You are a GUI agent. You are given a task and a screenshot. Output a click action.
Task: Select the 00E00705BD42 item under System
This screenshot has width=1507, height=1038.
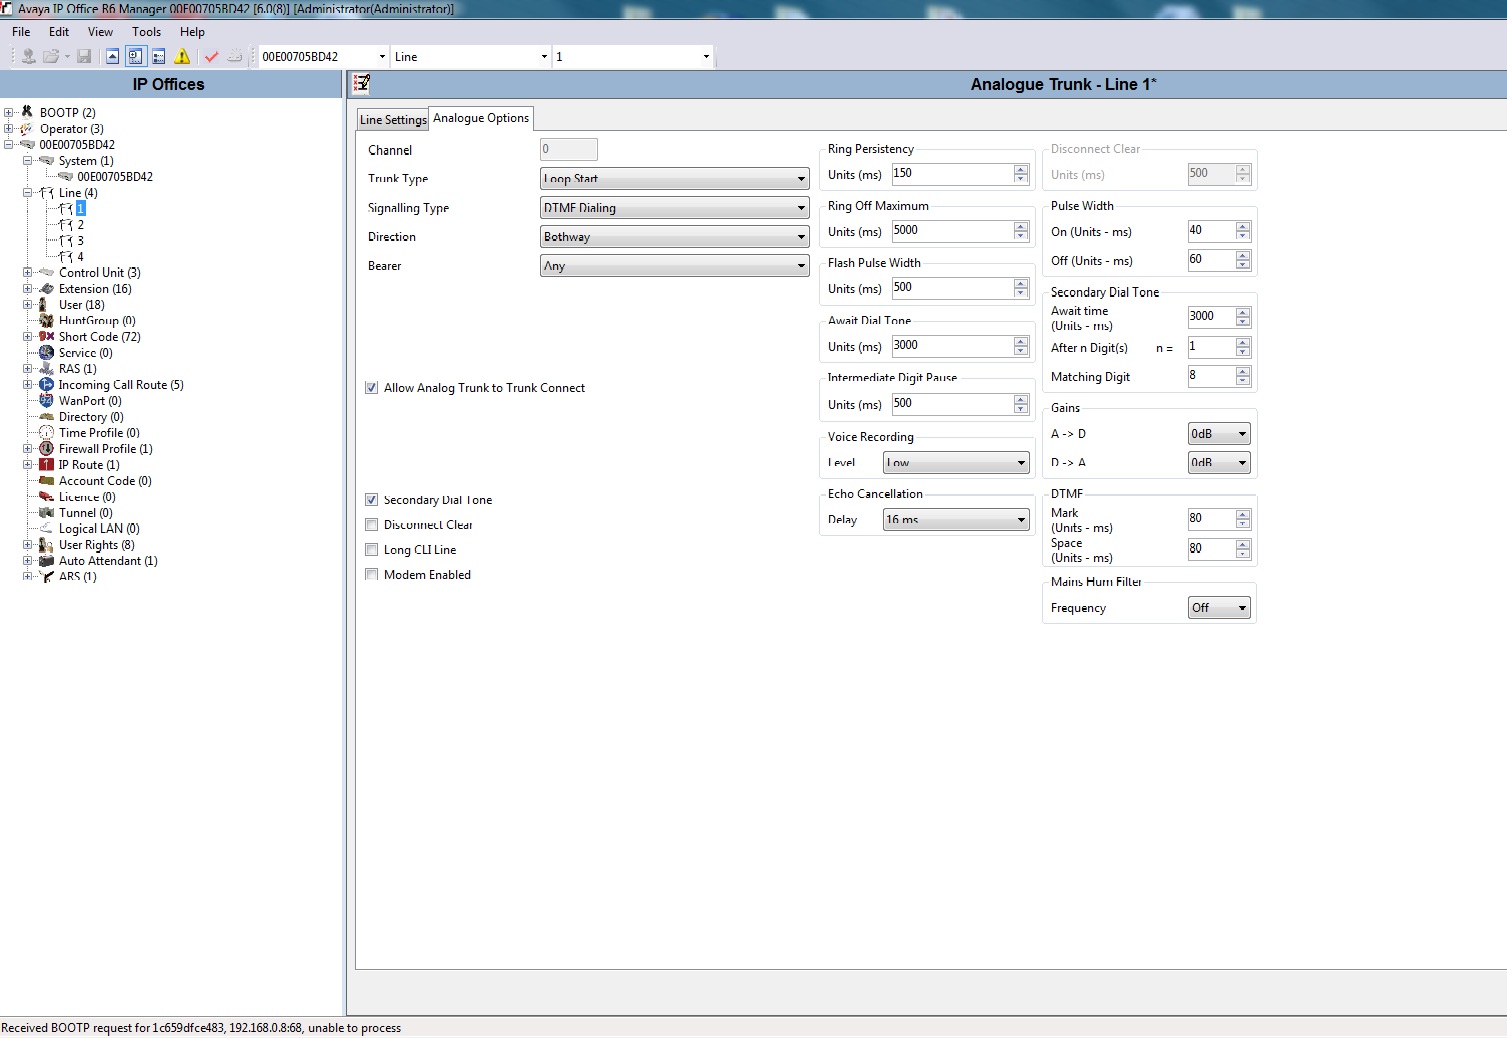pos(115,177)
